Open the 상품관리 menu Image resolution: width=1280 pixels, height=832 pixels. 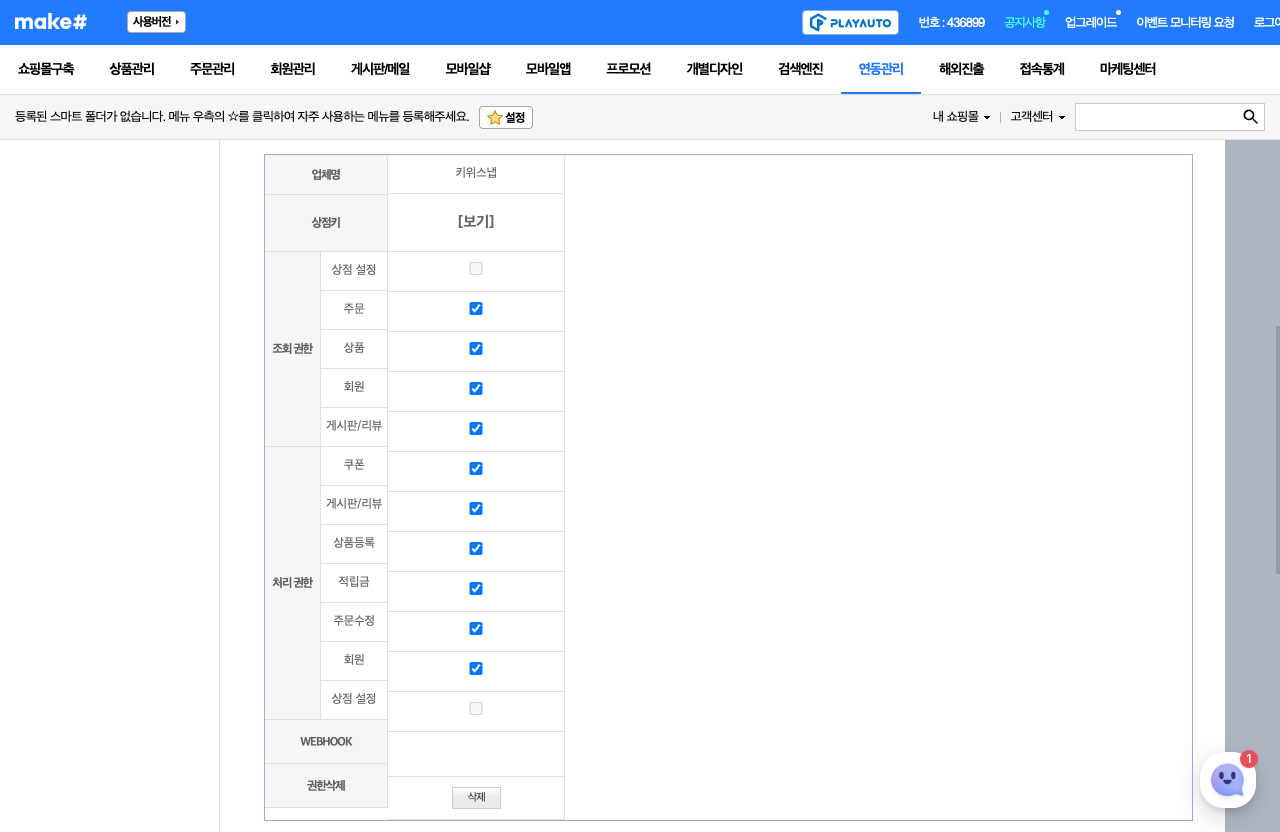click(x=132, y=69)
